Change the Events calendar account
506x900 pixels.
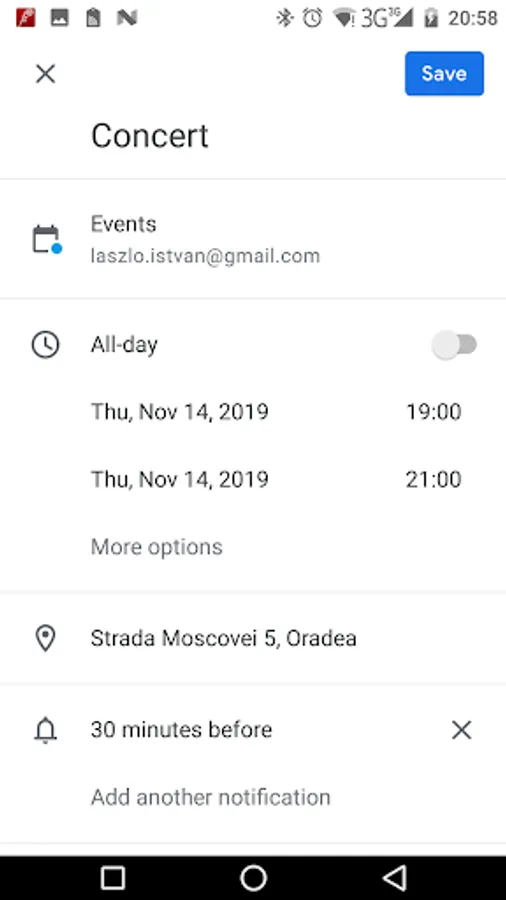(253, 239)
